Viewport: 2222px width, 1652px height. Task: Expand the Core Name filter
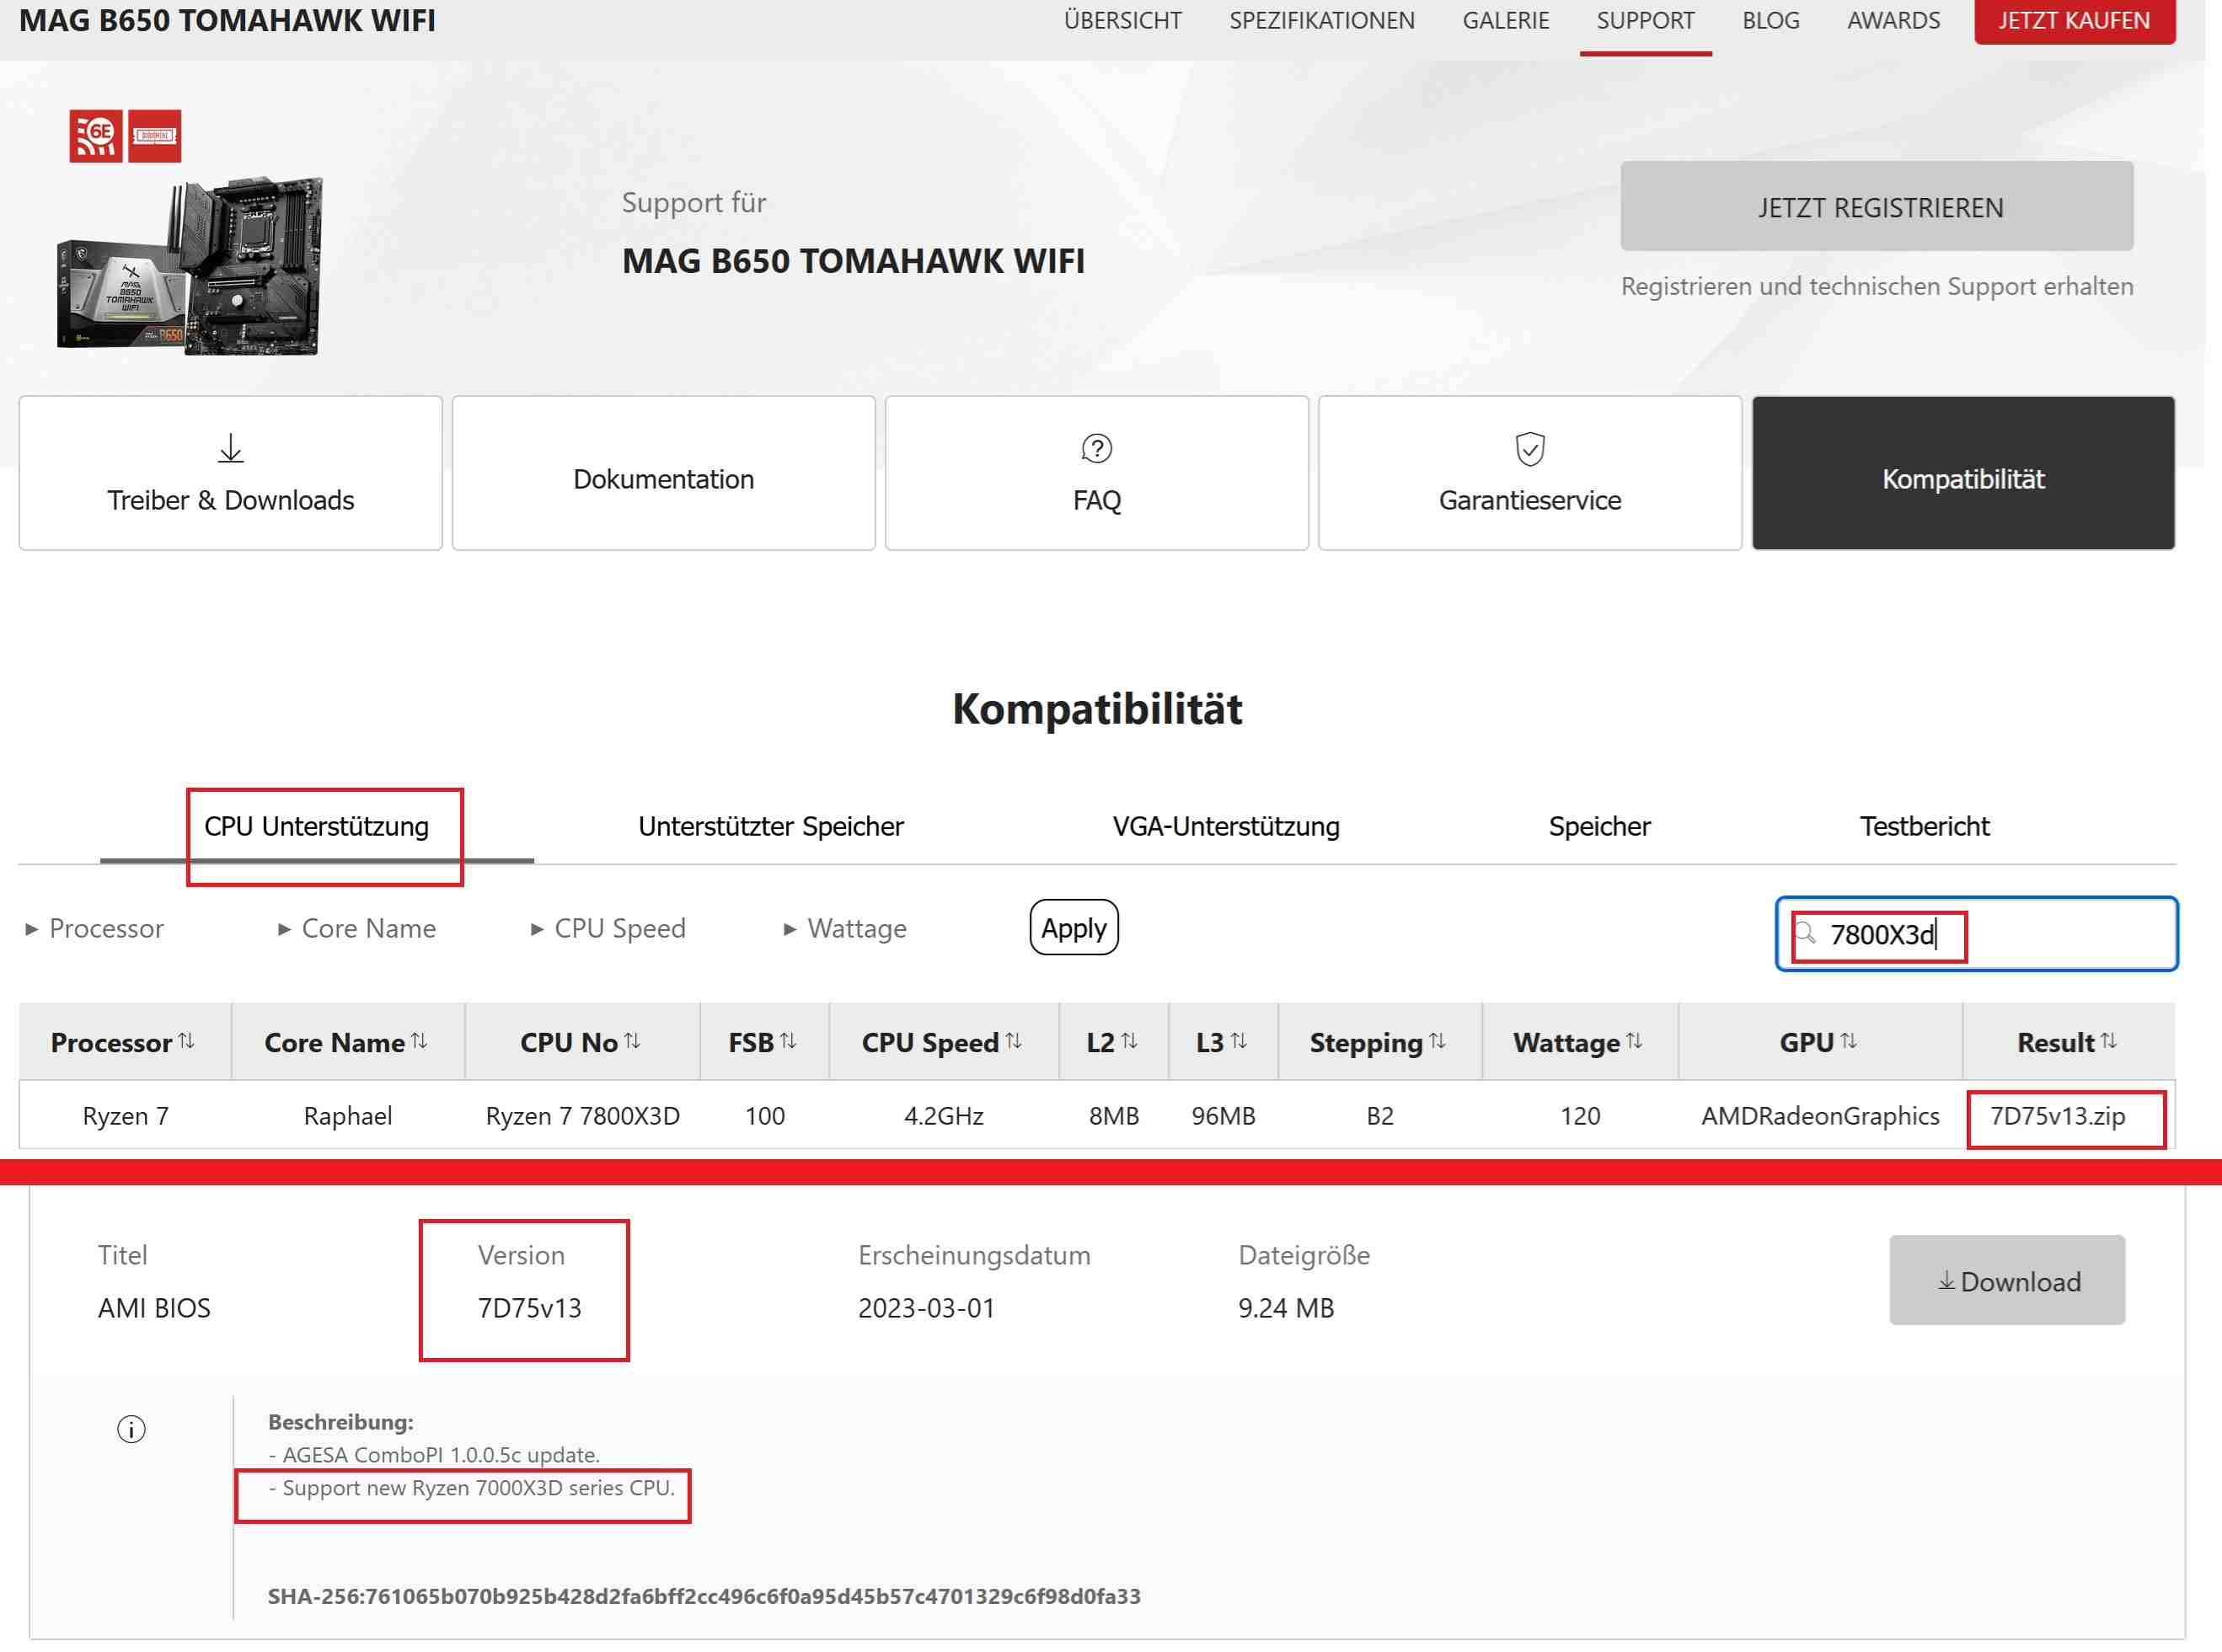tap(356, 928)
